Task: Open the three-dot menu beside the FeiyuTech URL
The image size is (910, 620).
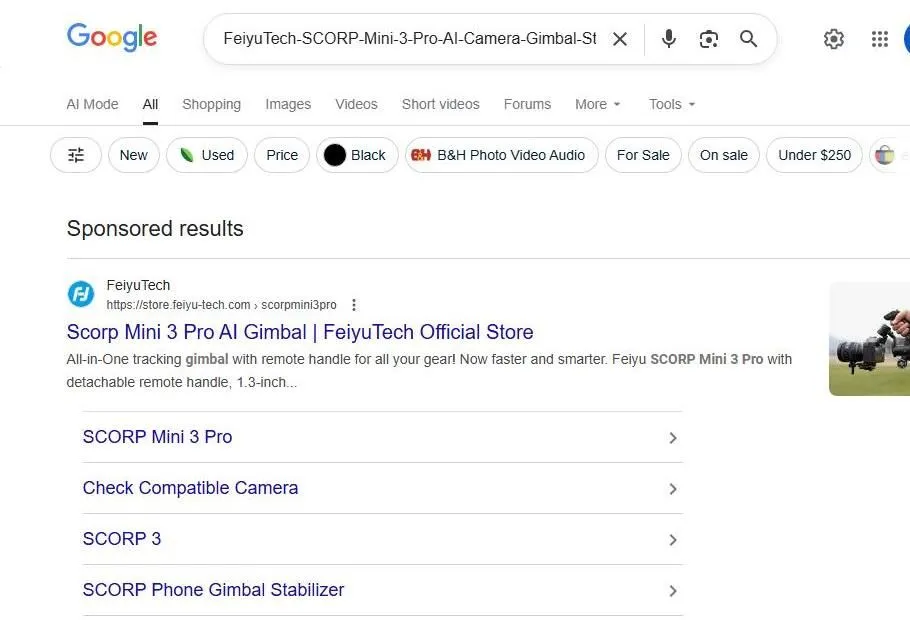Action: click(x=354, y=305)
